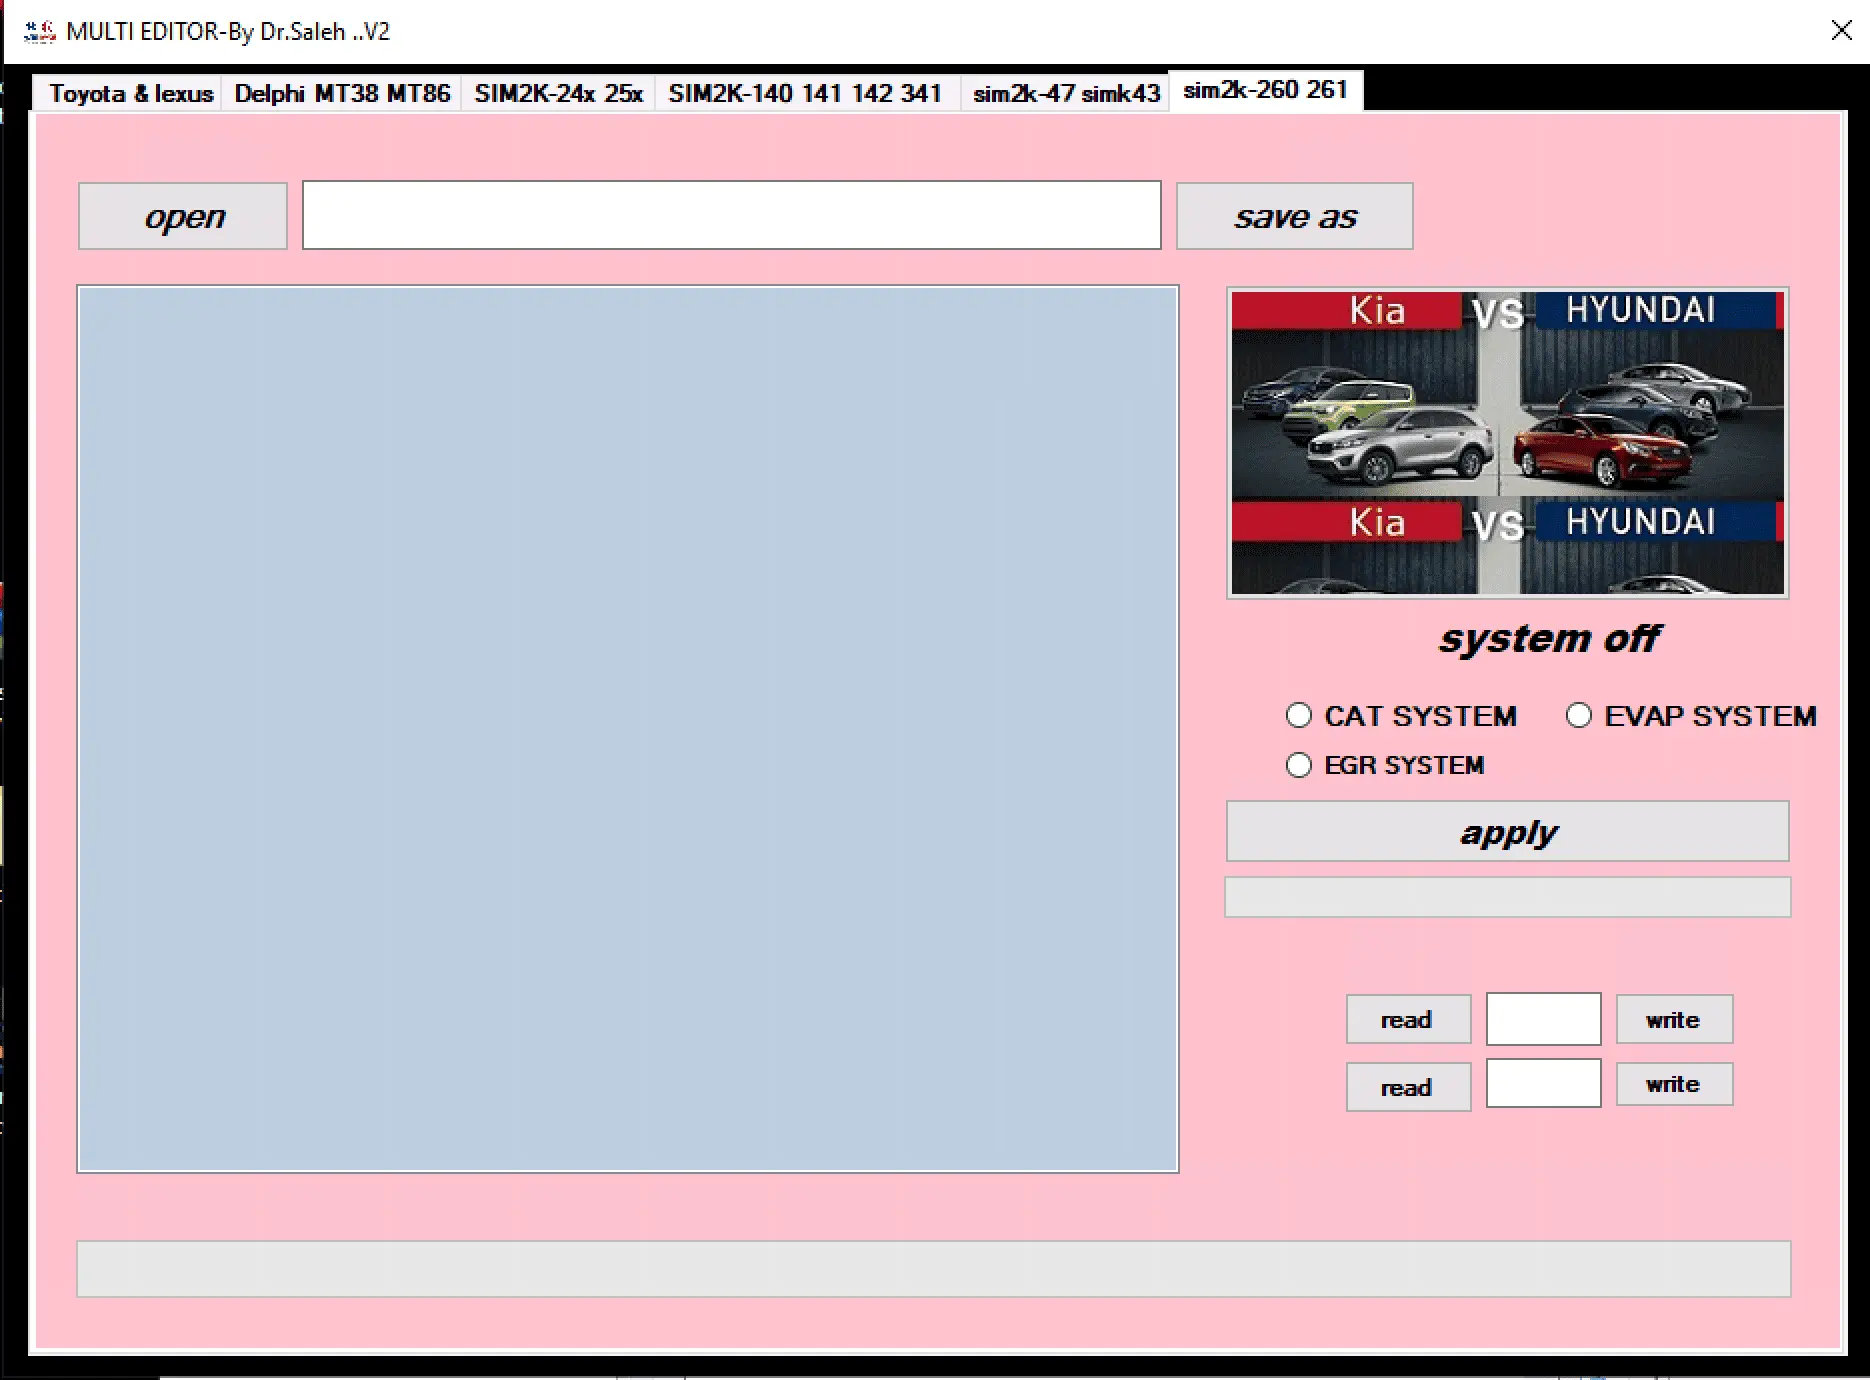Click the progress bar below apply

1508,897
